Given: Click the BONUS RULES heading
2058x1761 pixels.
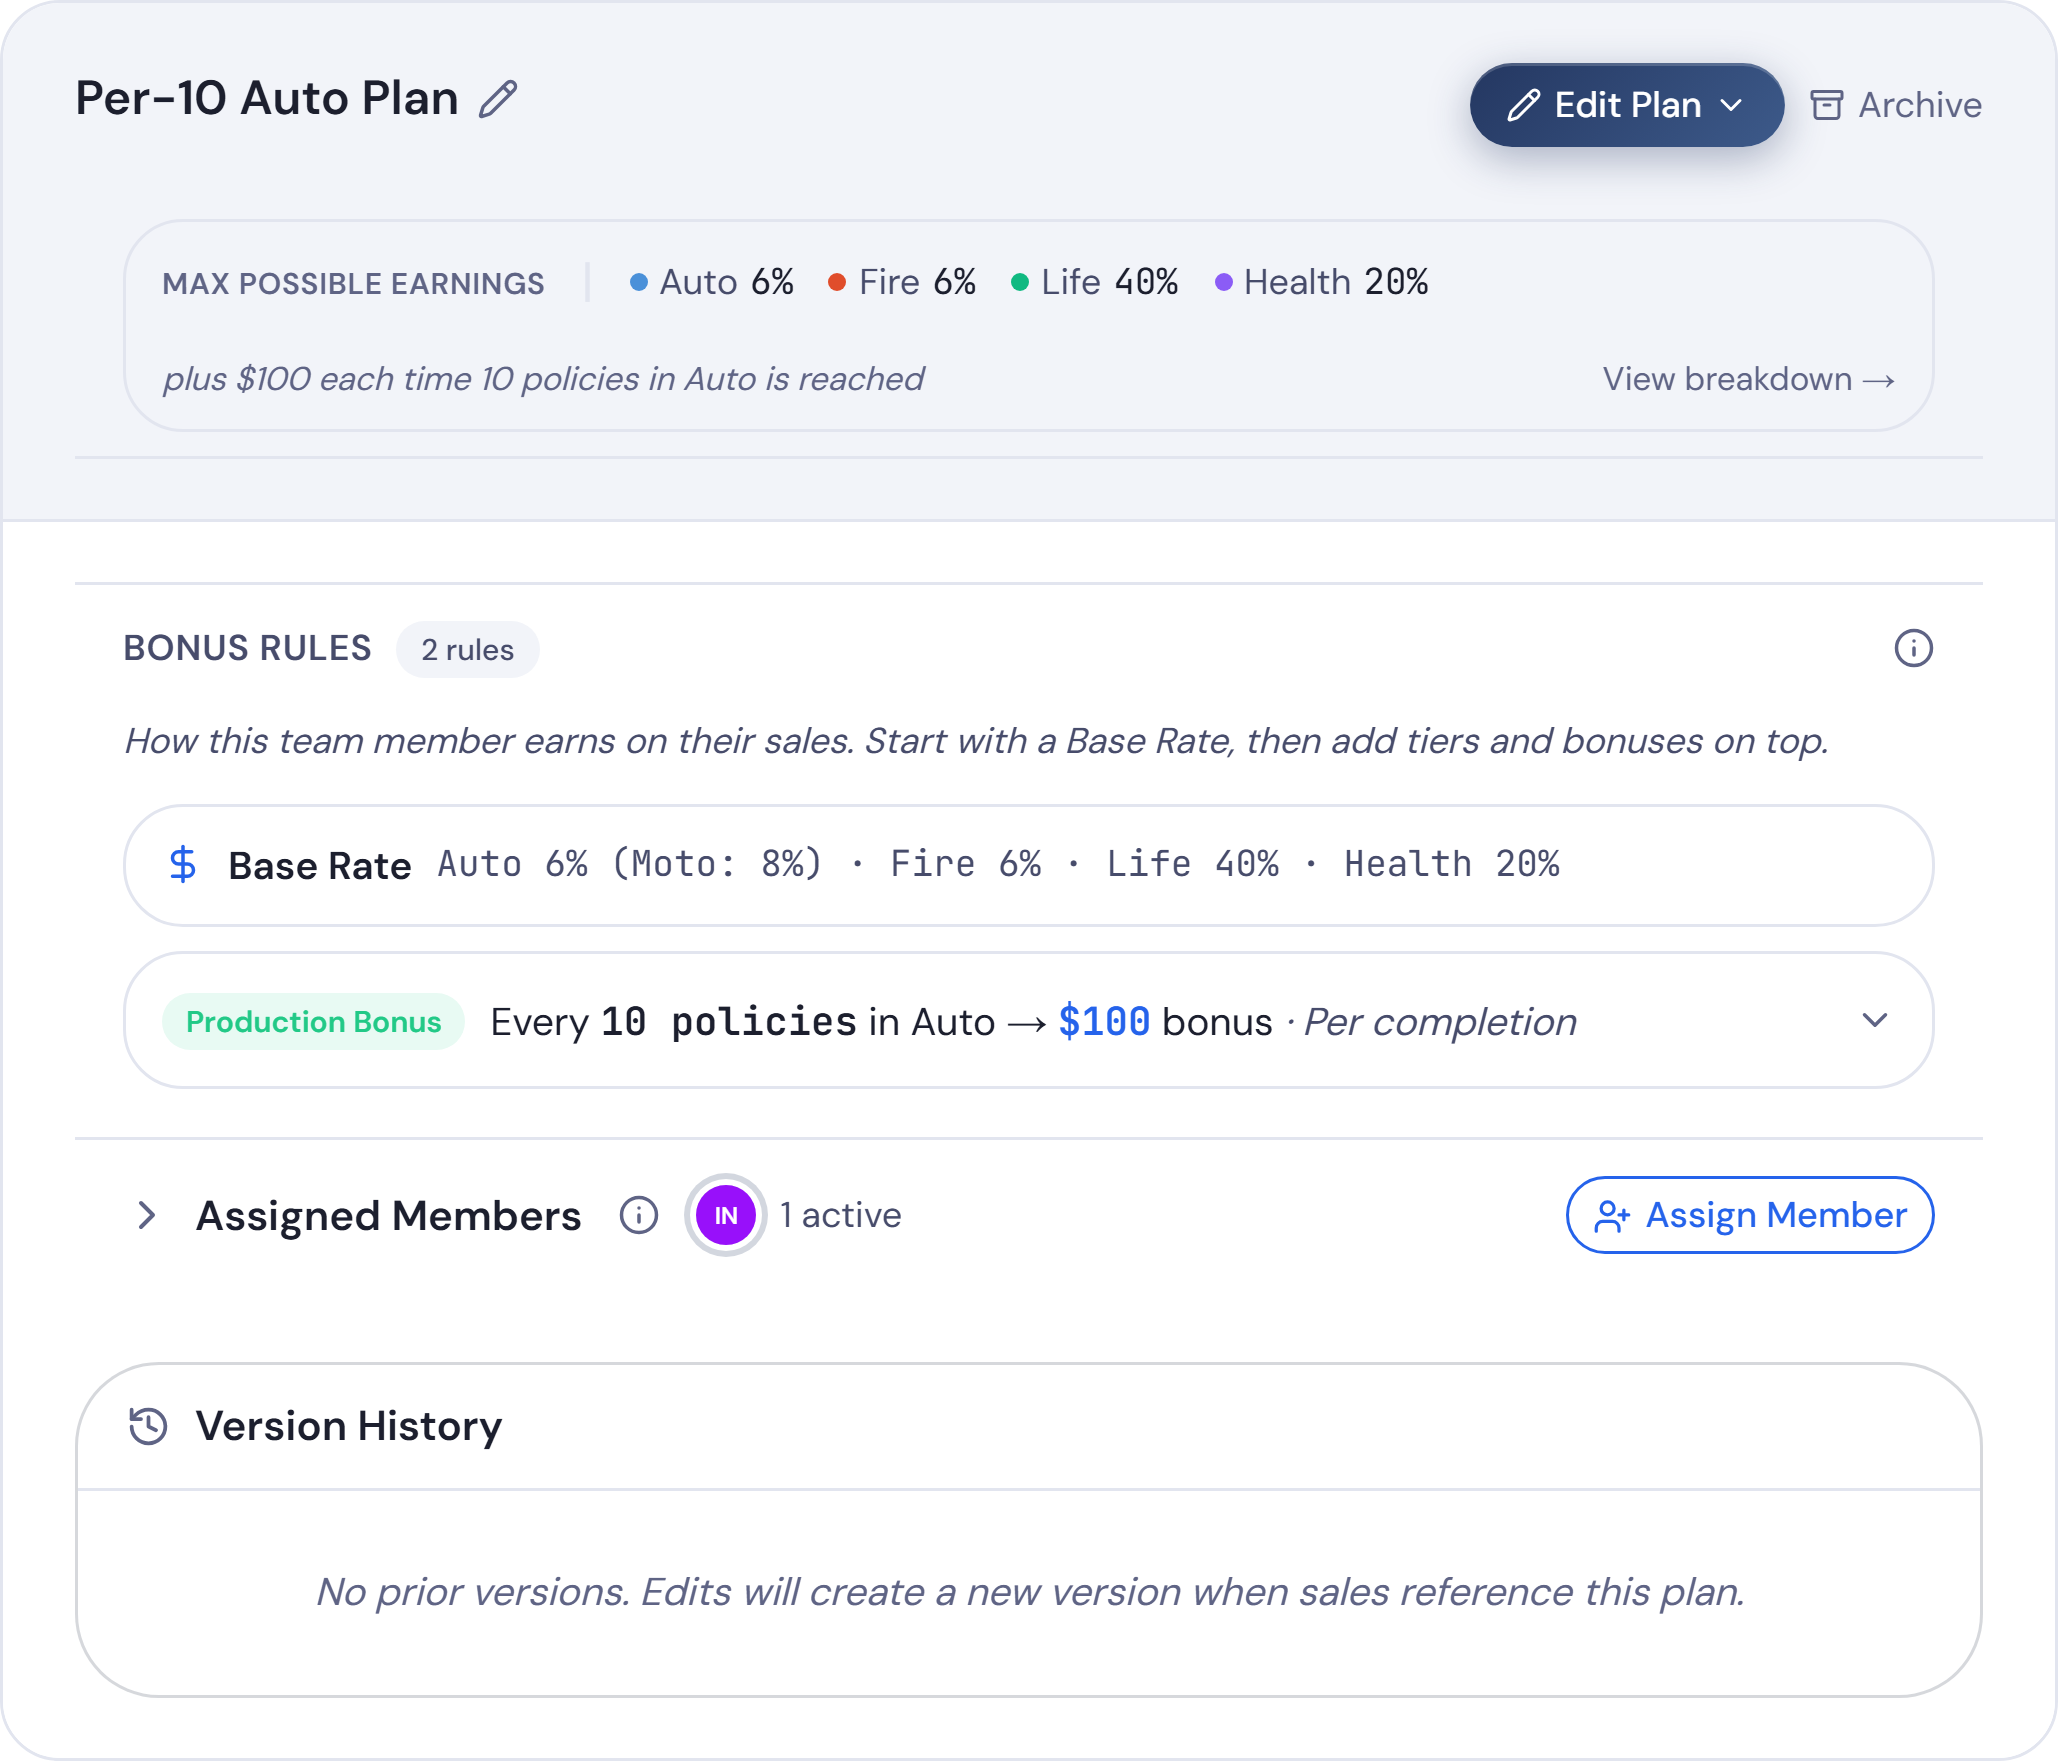Looking at the screenshot, I should point(247,648).
